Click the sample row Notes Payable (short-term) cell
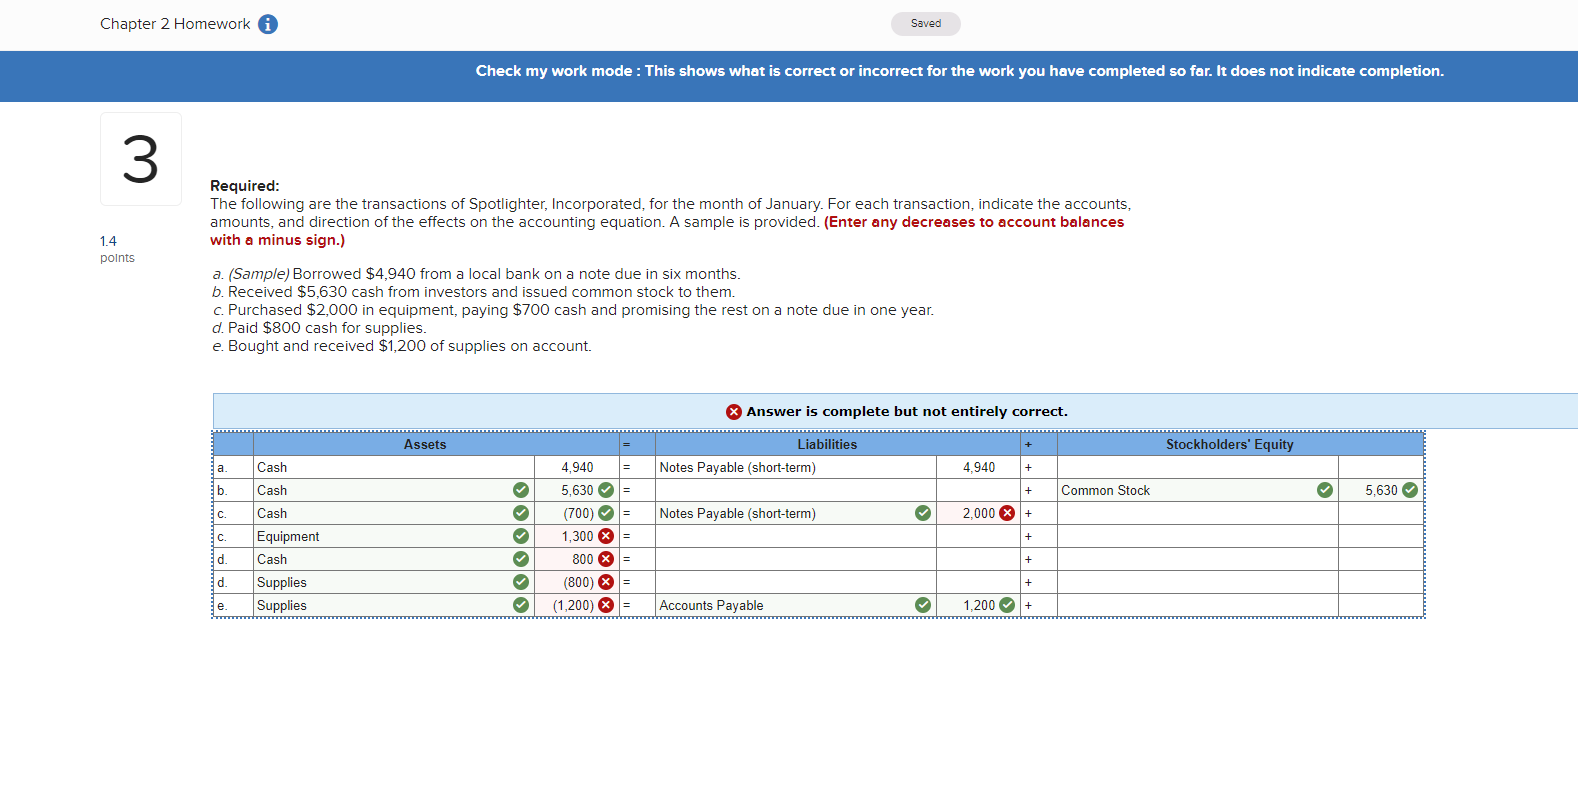This screenshot has width=1578, height=785. pos(796,467)
